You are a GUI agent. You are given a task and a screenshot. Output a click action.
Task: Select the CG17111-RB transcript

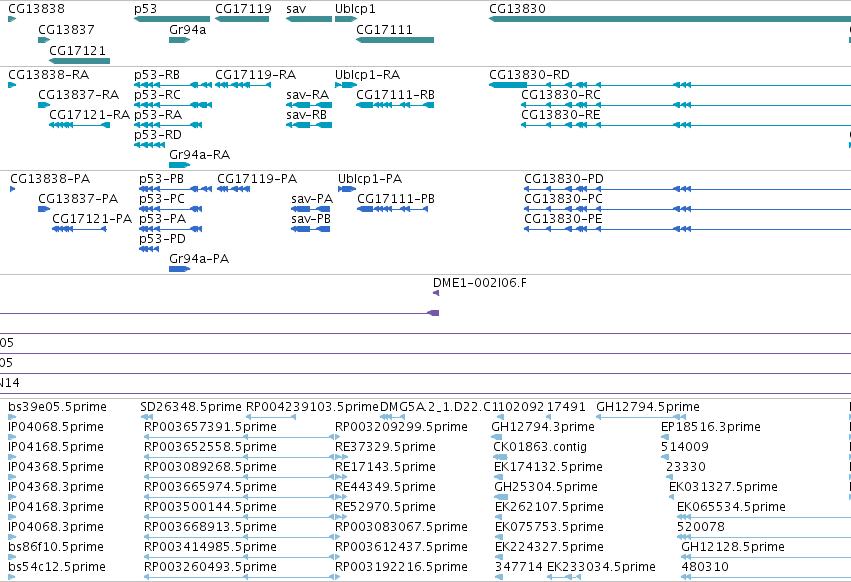pyautogui.click(x=395, y=105)
